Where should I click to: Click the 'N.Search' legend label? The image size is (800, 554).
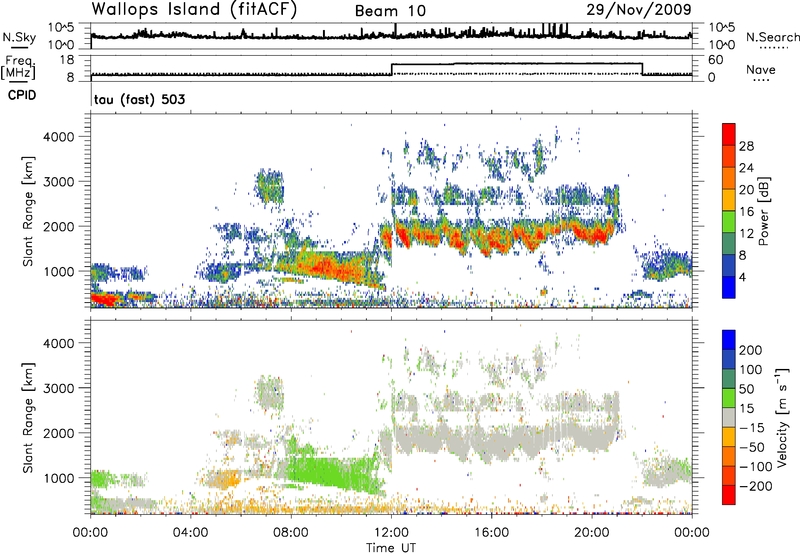tap(773, 37)
